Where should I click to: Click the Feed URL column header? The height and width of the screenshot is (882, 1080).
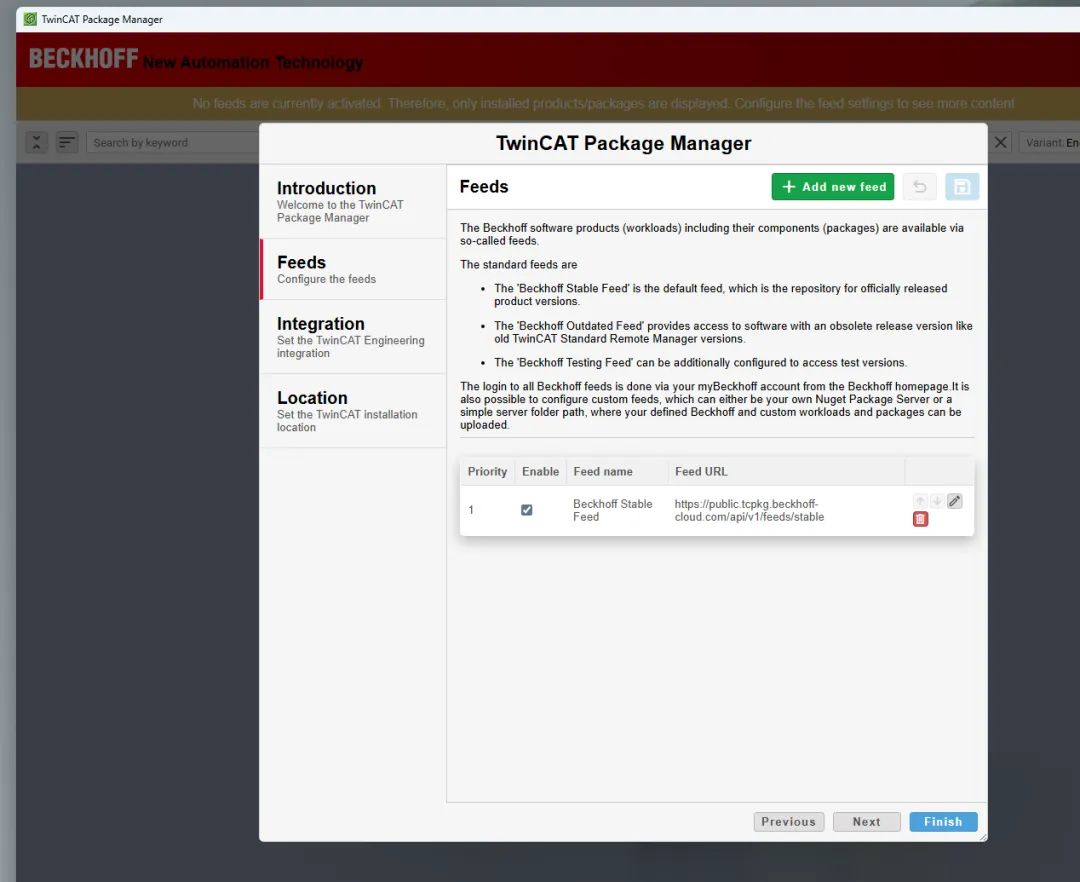tap(786, 472)
